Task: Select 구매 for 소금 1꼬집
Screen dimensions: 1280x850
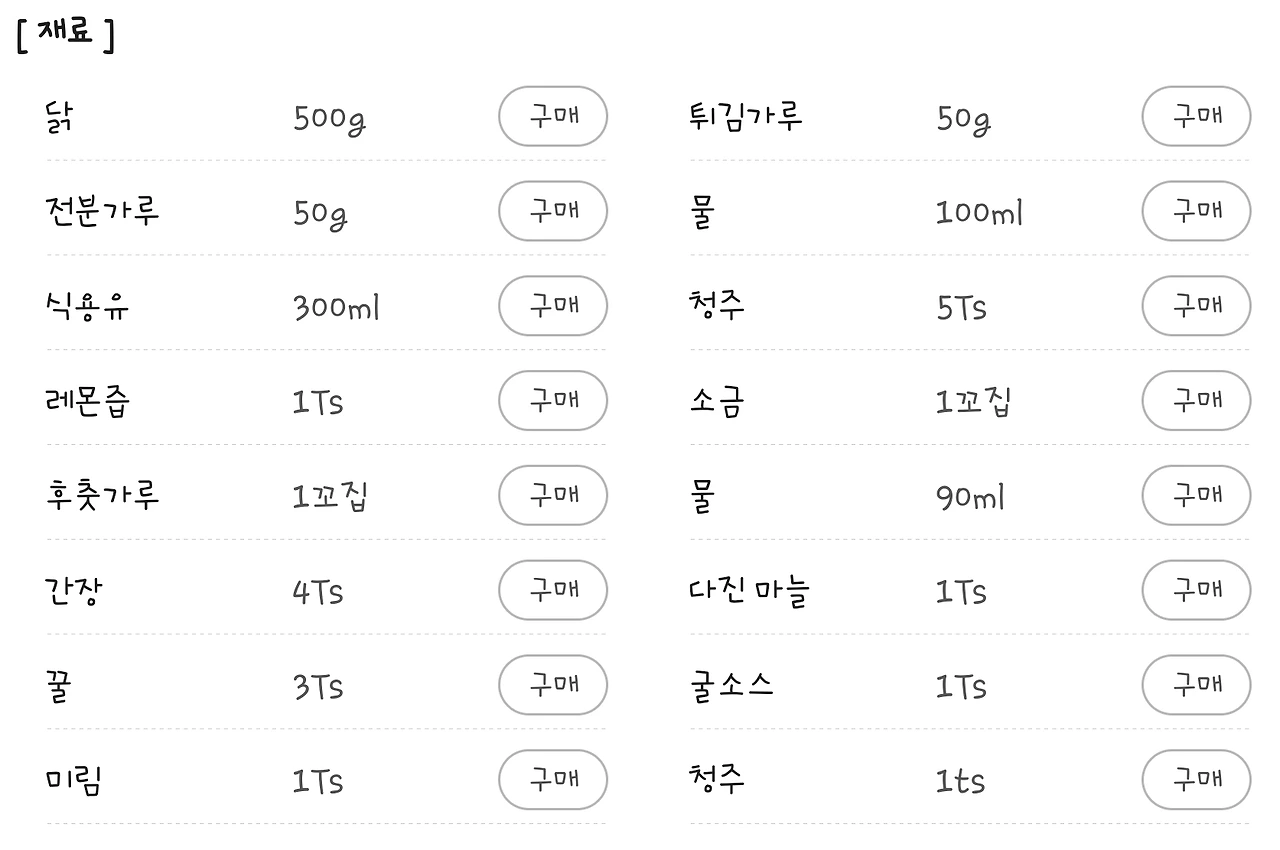Action: pyautogui.click(x=1196, y=401)
